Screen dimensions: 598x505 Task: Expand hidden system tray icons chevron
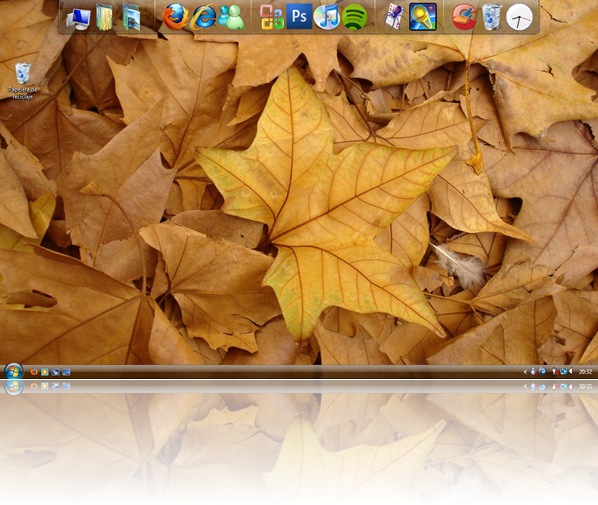[525, 372]
